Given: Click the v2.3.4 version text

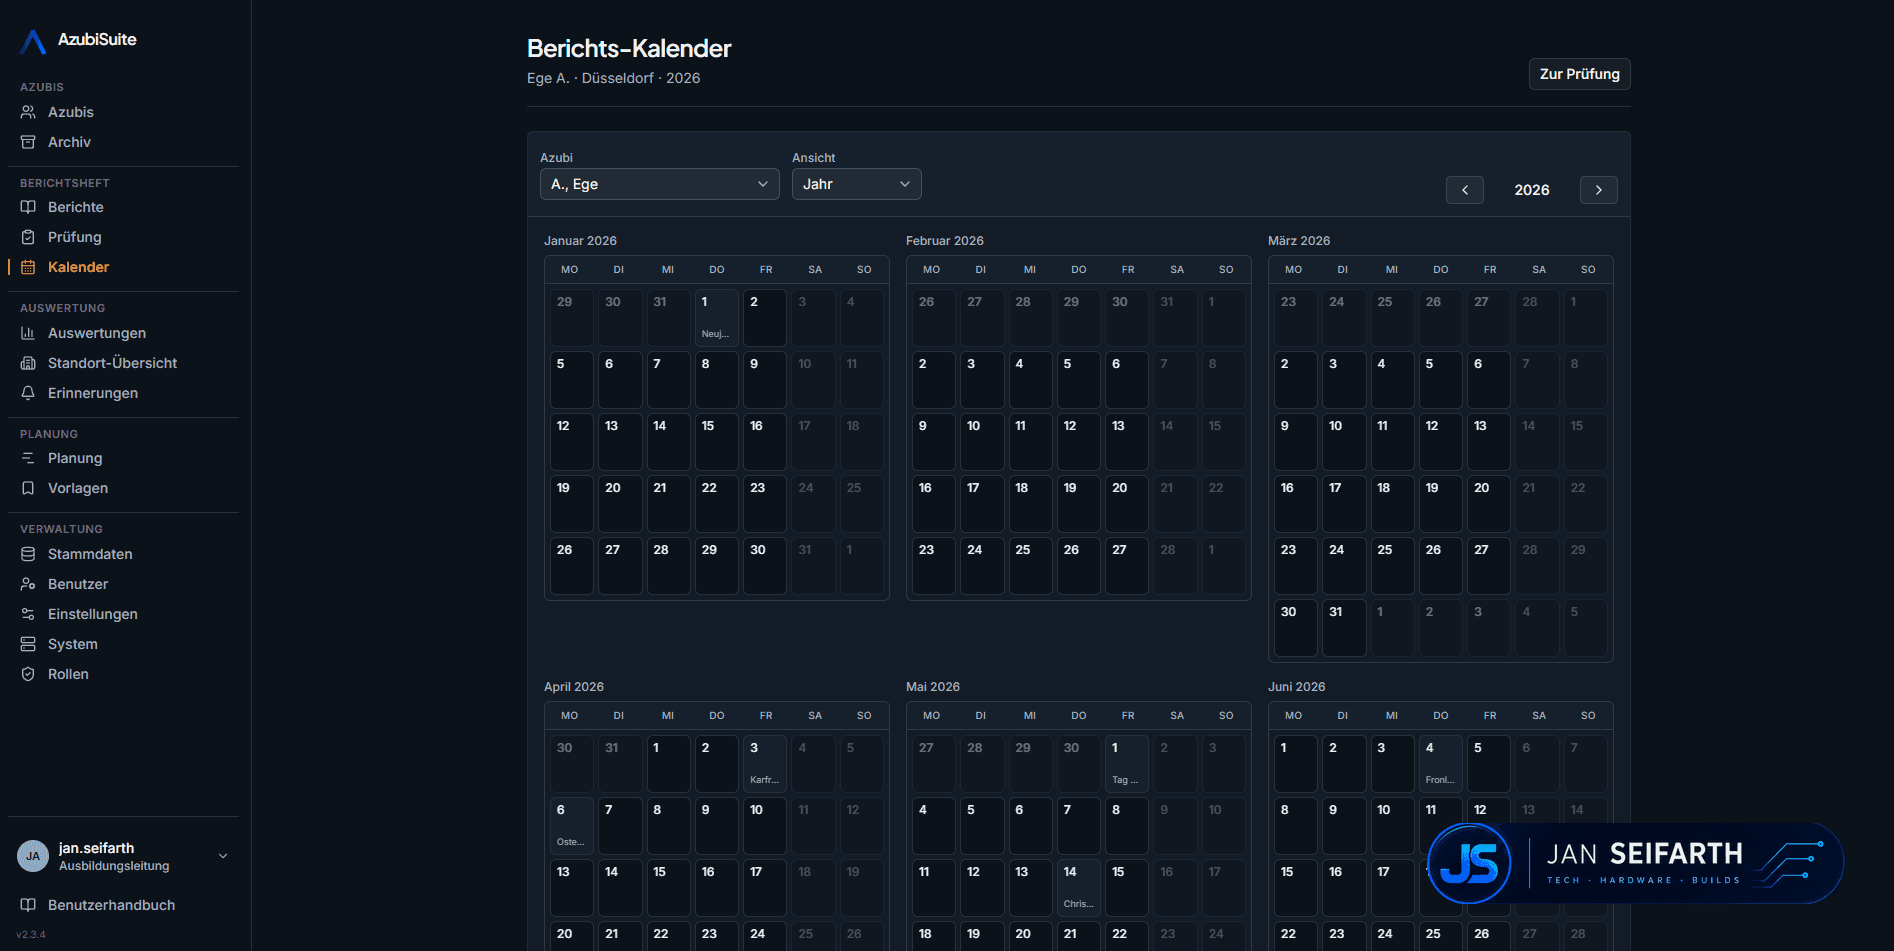Looking at the screenshot, I should click(x=31, y=935).
